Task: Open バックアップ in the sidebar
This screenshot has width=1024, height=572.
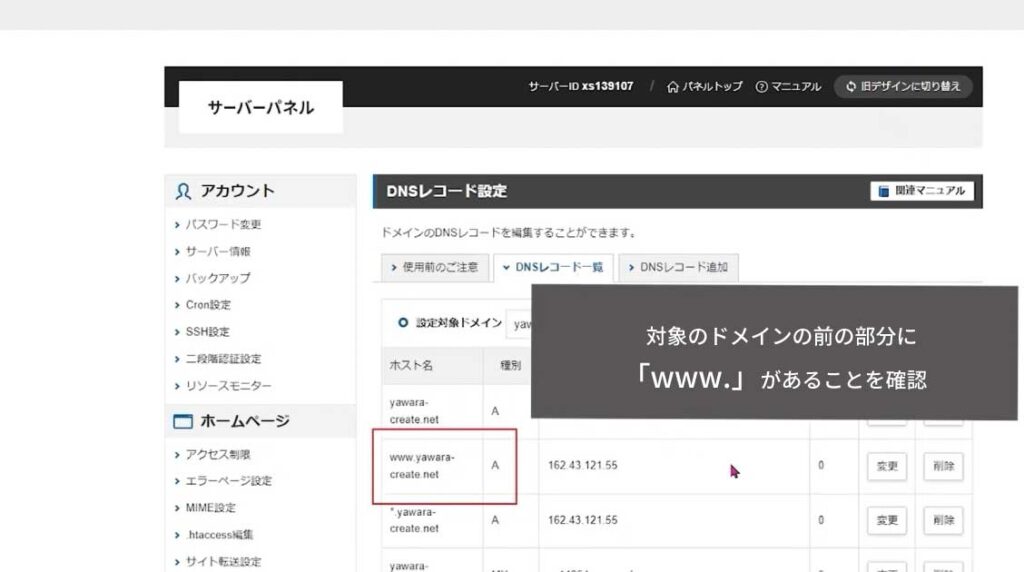Action: click(217, 278)
